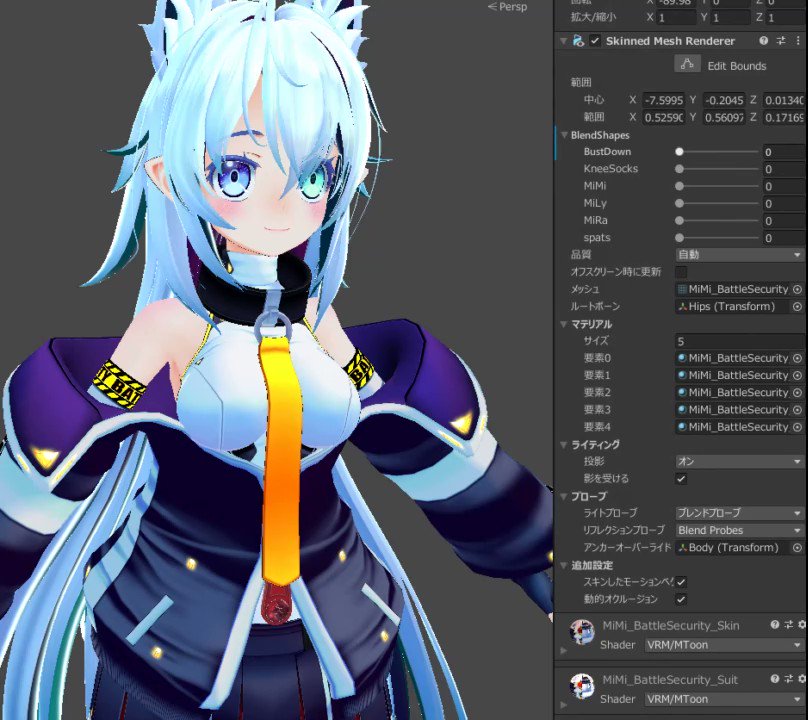The image size is (808, 720).
Task: Click the MiMi blend shape slider
Action: tap(717, 186)
